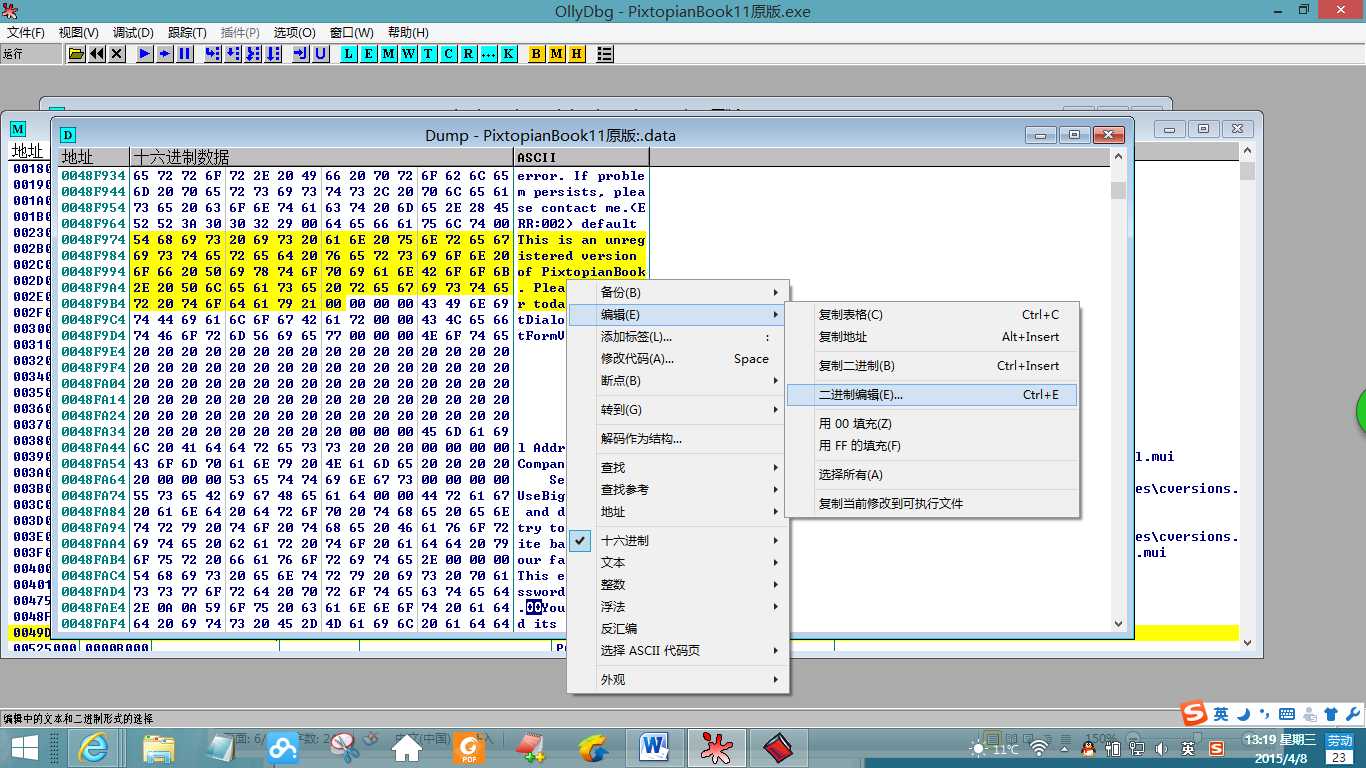This screenshot has height=768, width=1366.
Task: Open the 窗口(W) menu
Action: [354, 32]
